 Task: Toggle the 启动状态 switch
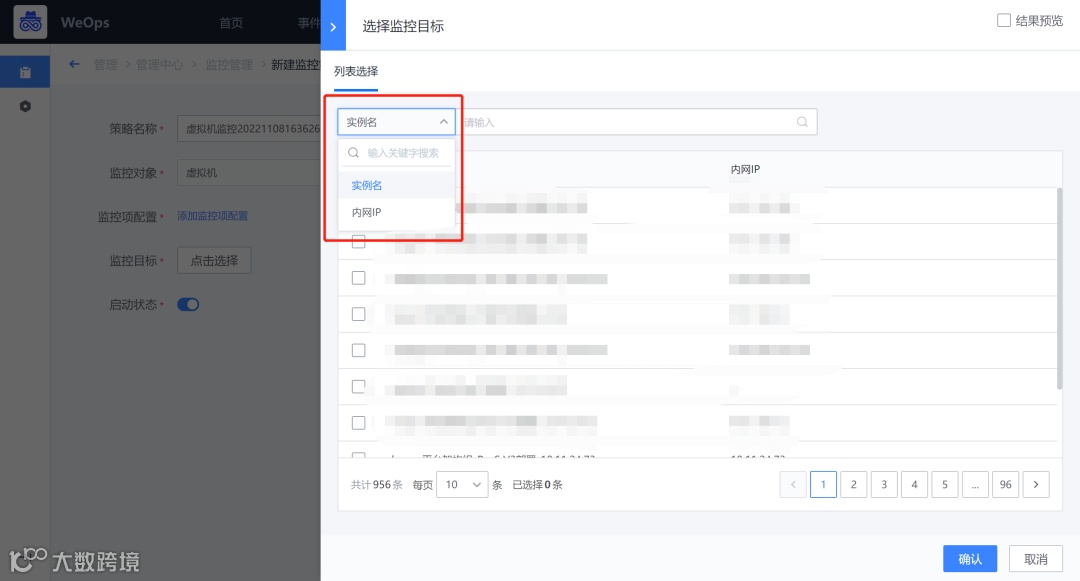pyautogui.click(x=188, y=304)
